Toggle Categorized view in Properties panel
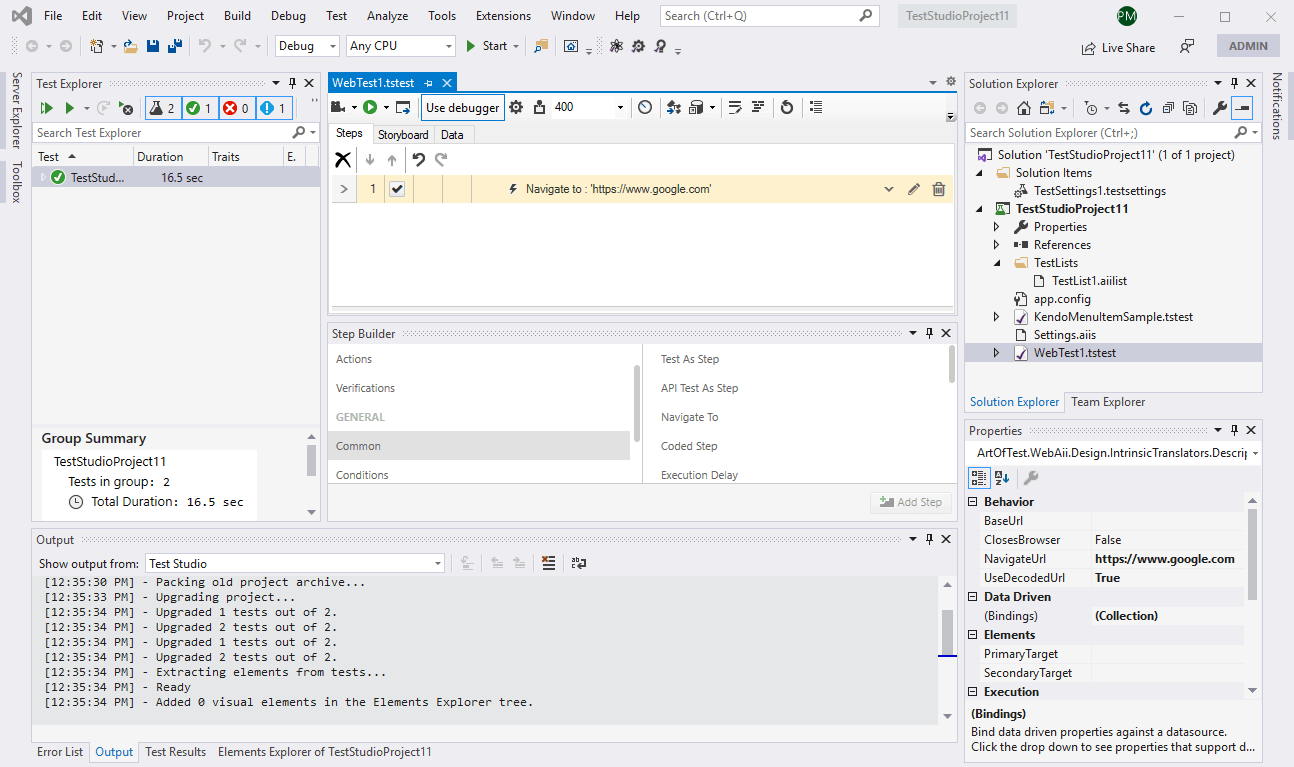1294x767 pixels. click(x=980, y=478)
